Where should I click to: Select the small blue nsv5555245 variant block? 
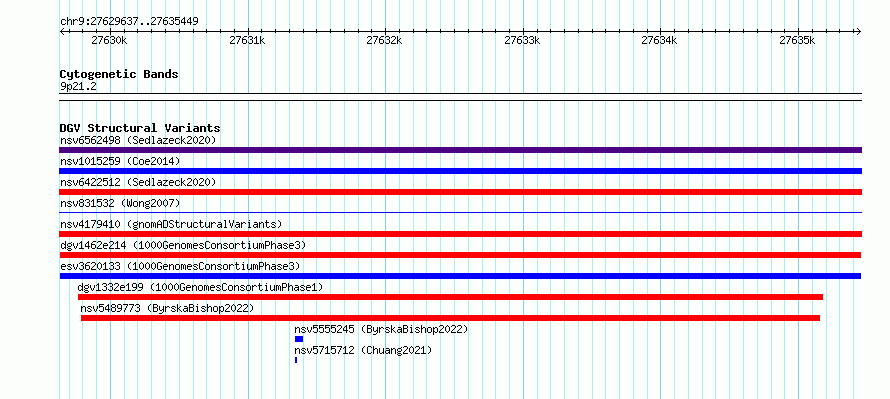[299, 339]
